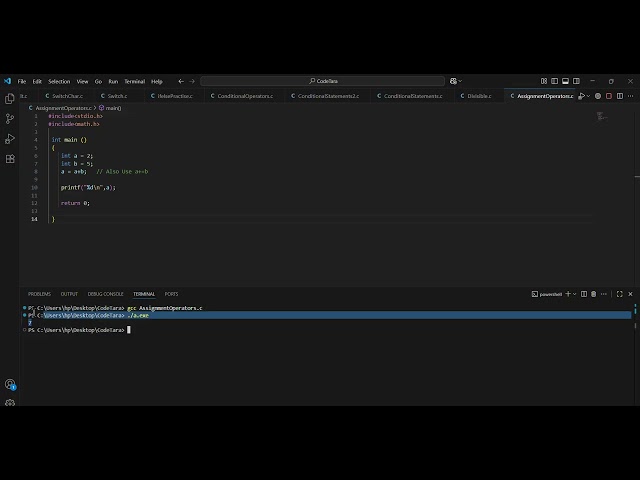Click the terminal vertical scrollbar
Image resolution: width=640 pixels, height=480 pixels.
click(x=635, y=316)
